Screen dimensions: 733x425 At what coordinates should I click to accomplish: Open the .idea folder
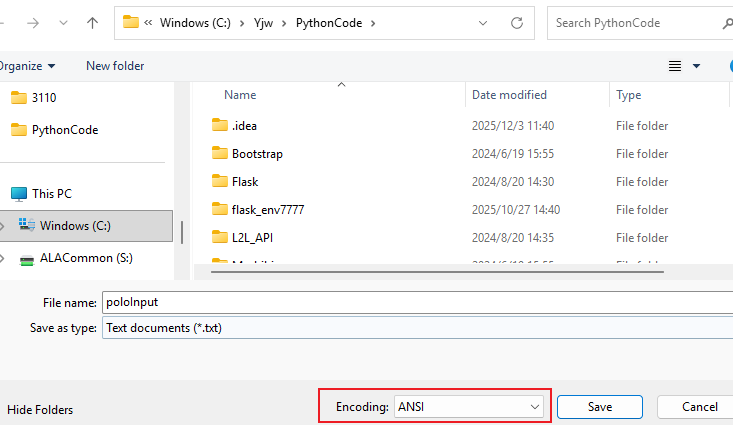[x=245, y=126]
